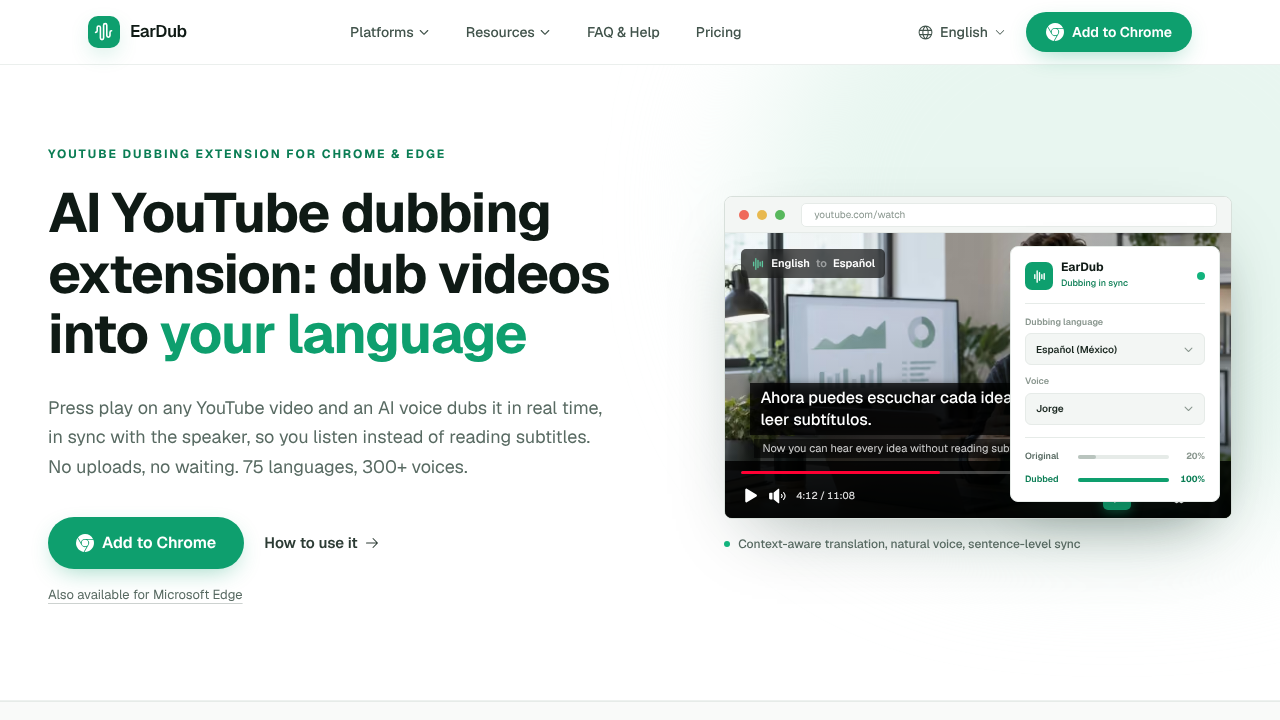Click the Dubbing in sync status text
The image size is (1280, 720).
tap(1094, 283)
